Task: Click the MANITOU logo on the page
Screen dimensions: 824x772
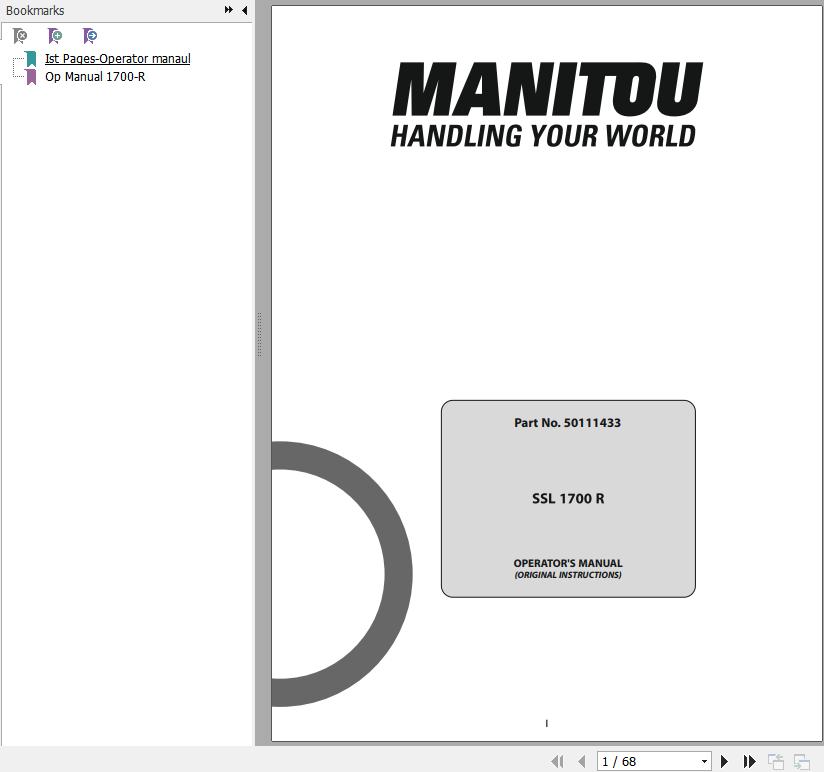Action: [547, 89]
